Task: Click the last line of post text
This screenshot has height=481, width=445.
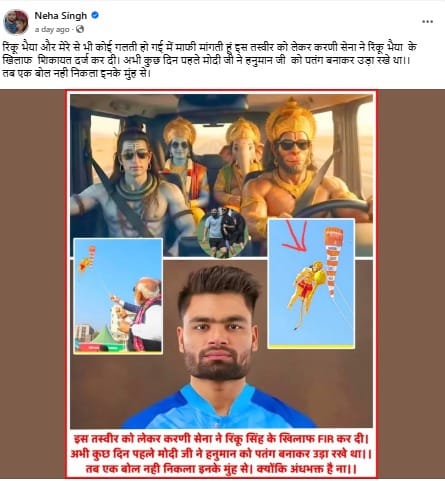Action: 76,73
